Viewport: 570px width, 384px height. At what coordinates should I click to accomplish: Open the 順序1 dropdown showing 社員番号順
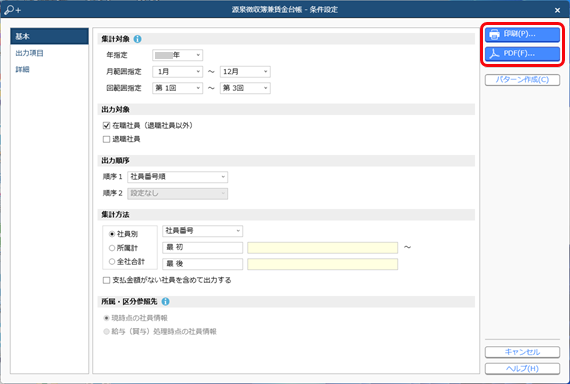tap(177, 177)
